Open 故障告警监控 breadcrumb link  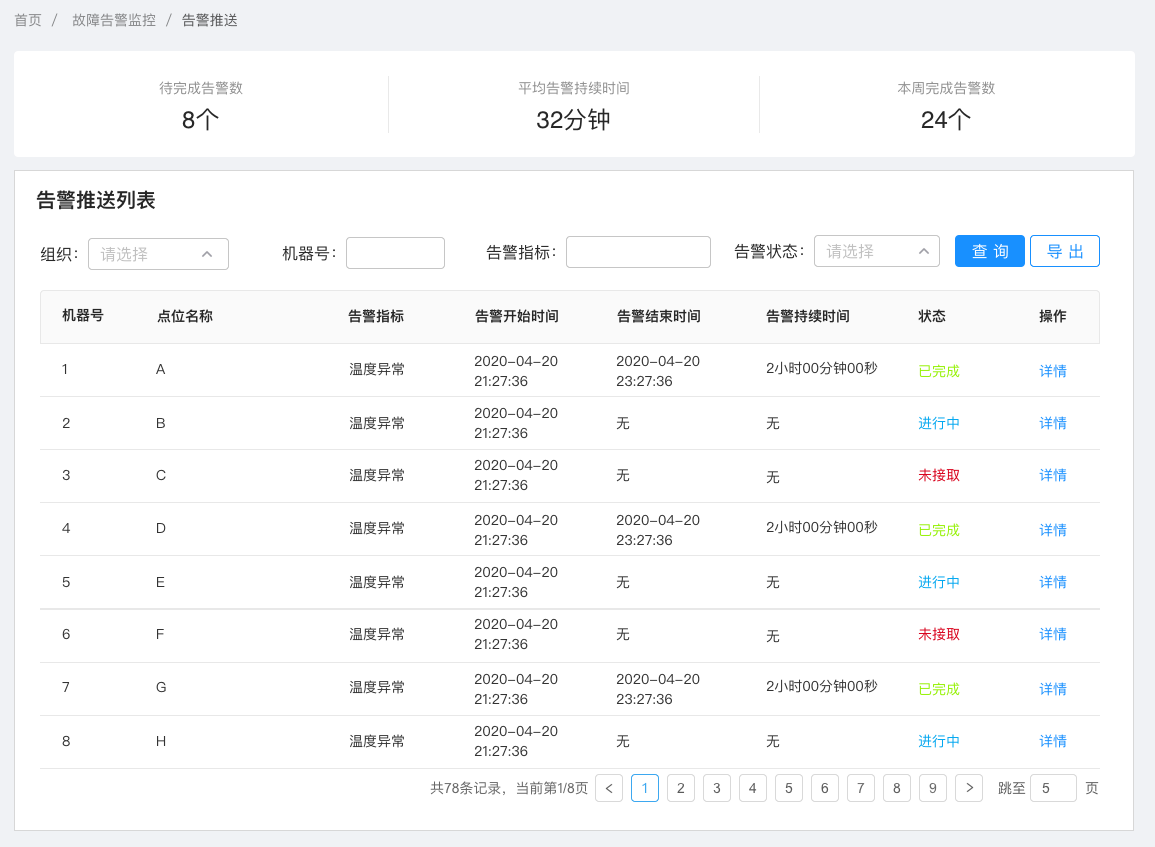(x=114, y=20)
